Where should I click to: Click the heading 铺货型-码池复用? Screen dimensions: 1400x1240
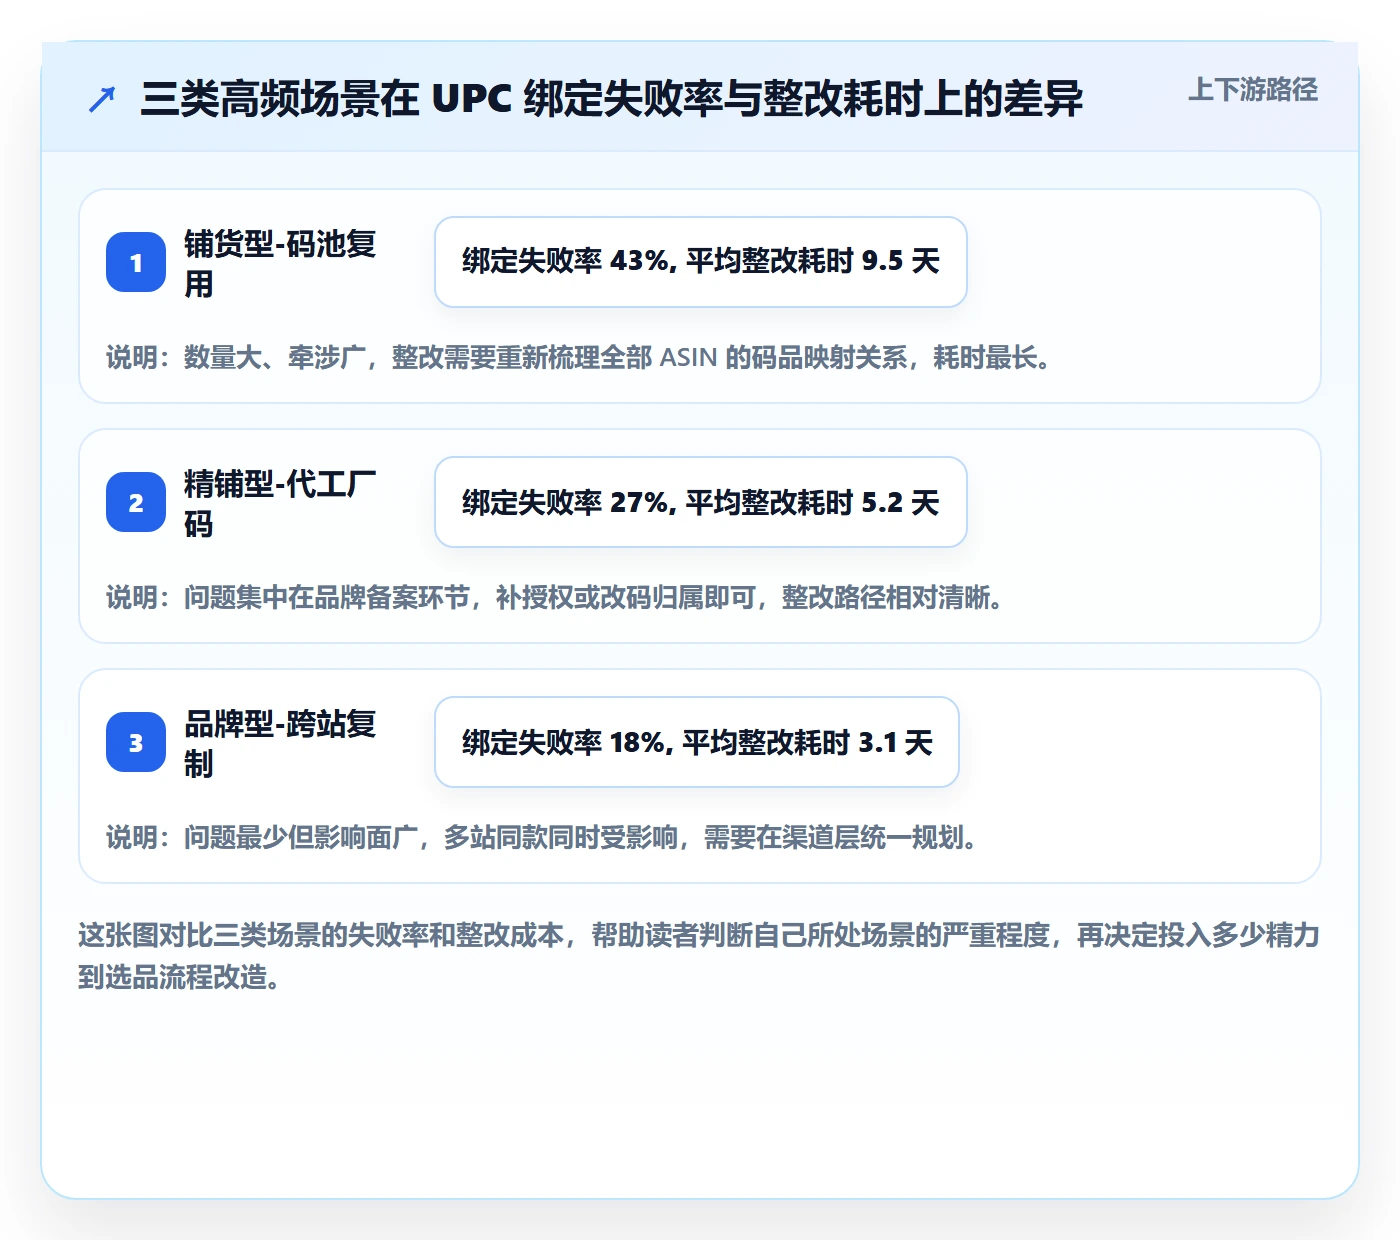coord(281,263)
